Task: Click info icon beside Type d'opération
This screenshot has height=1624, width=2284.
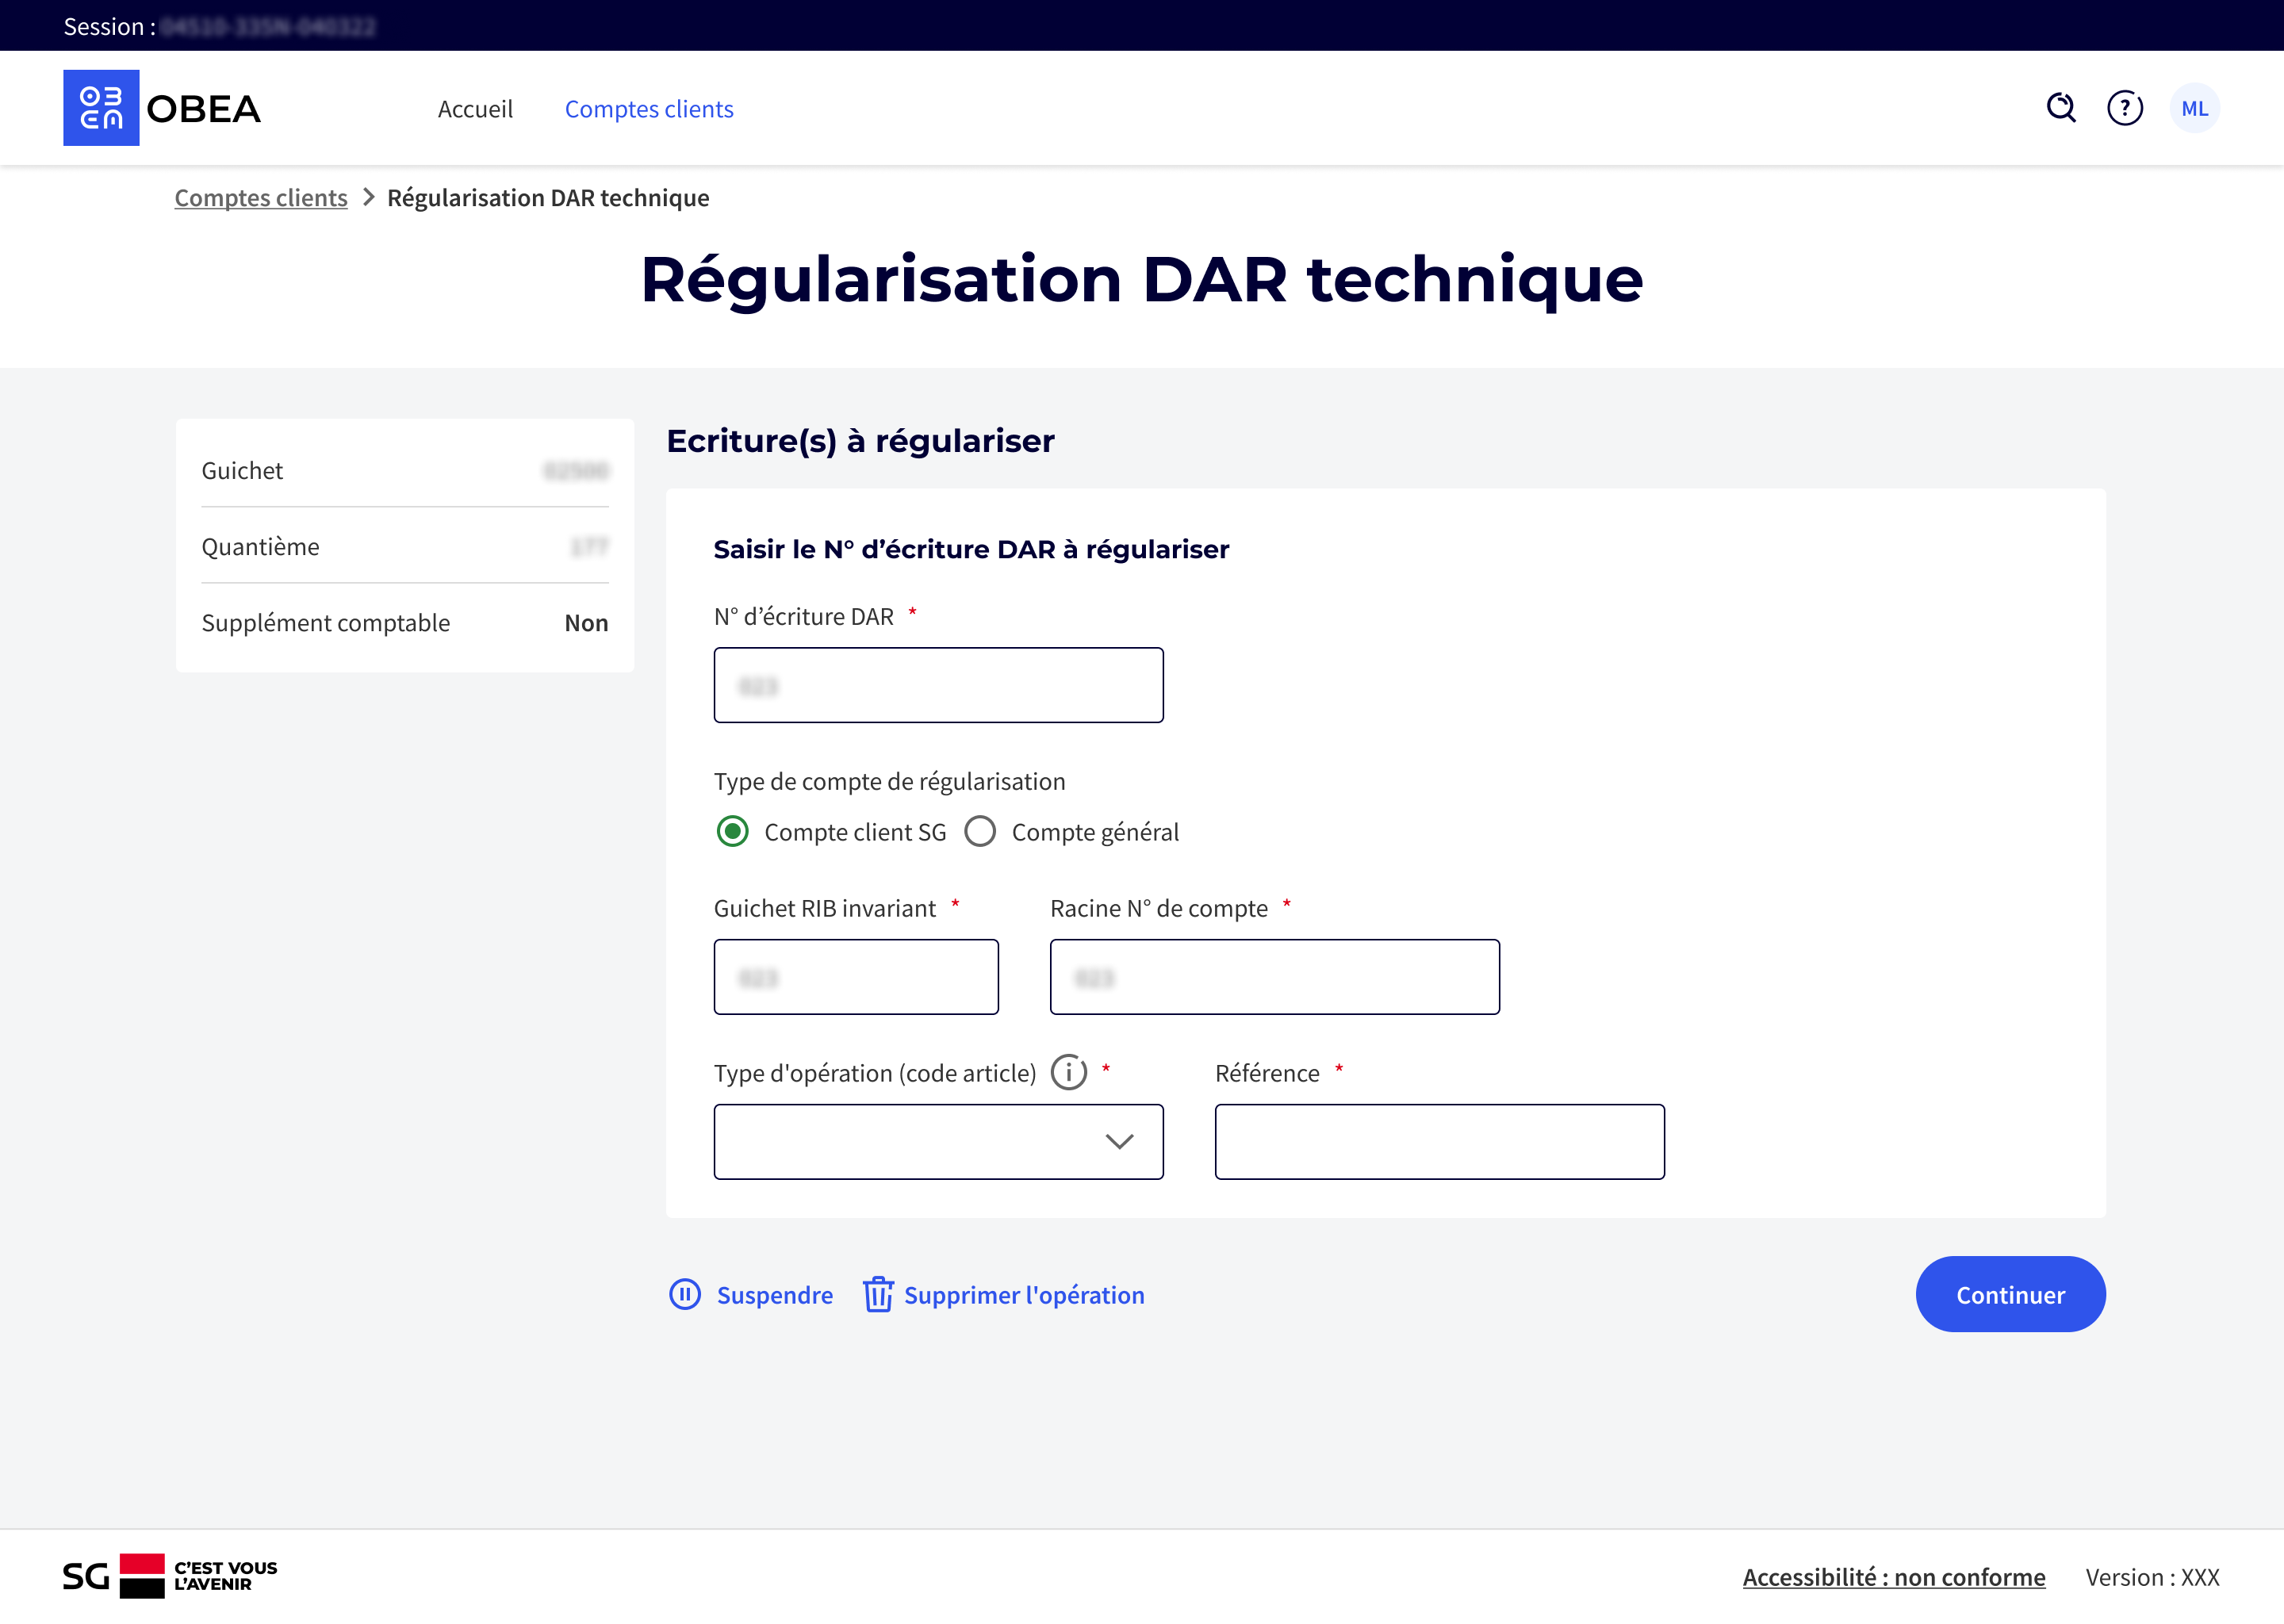Action: click(1069, 1072)
